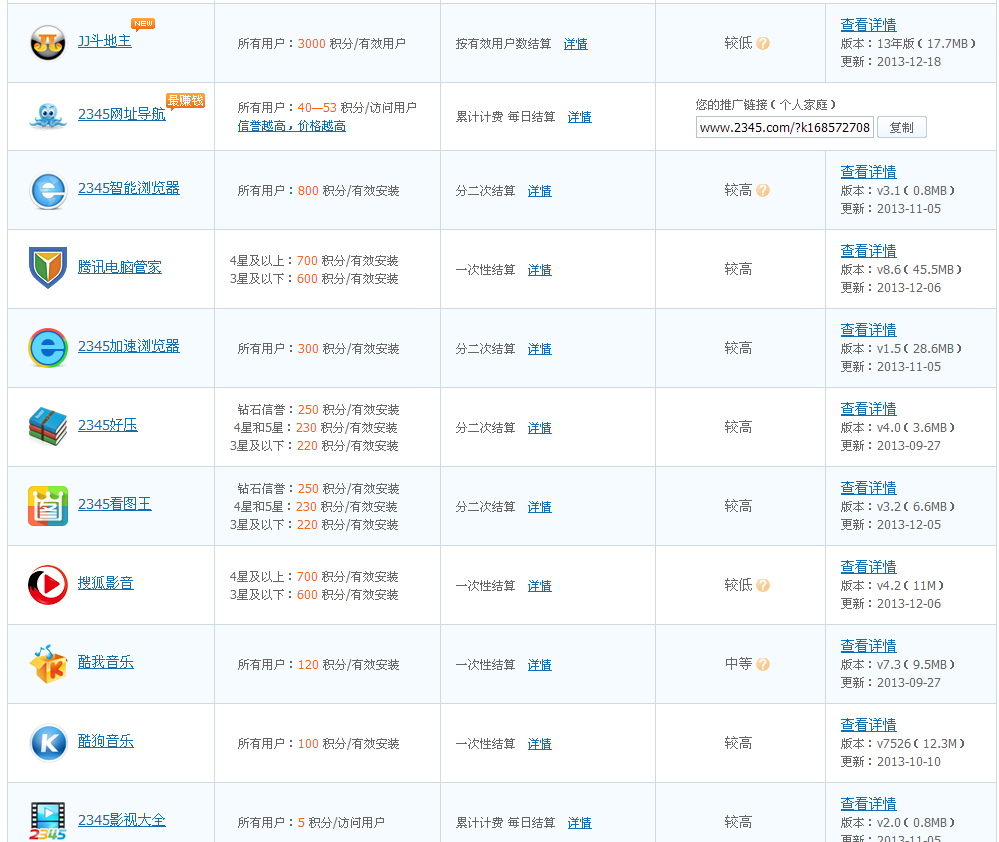
Task: Click the 最赚钱 badge on 2345网址导航
Action: 185,101
